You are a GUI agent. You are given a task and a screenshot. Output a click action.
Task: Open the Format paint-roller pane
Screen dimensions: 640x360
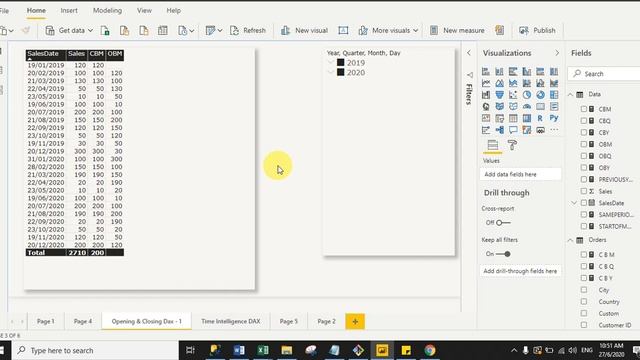[512, 145]
